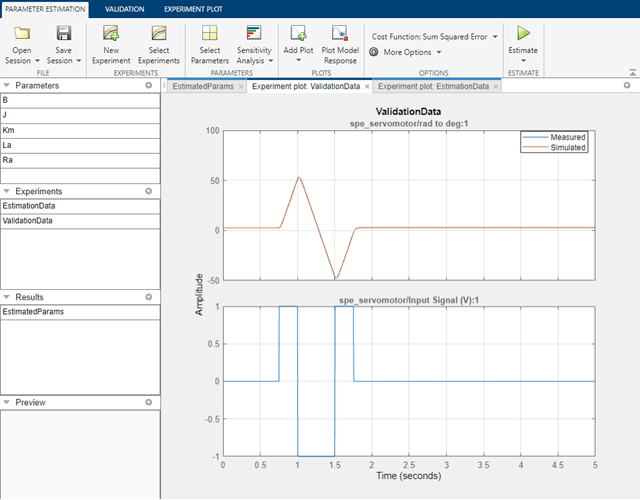This screenshot has width=640, height=500.
Task: Switch to the EstimatedParams document tab
Action: pyautogui.click(x=203, y=86)
